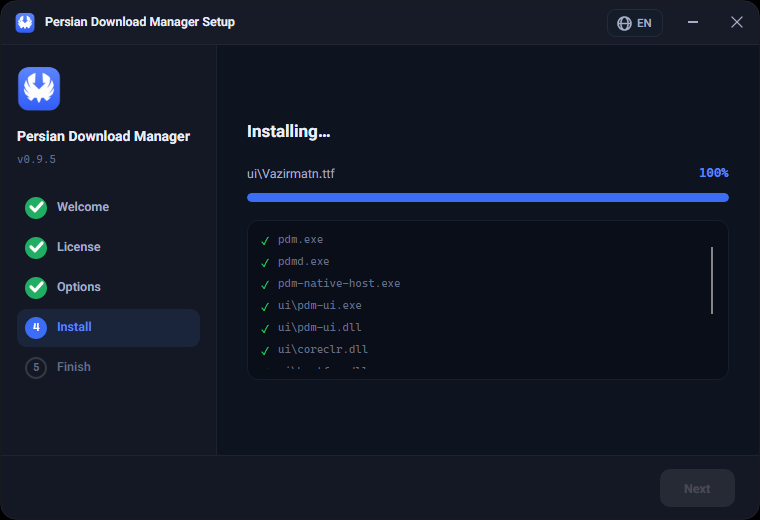Select the ui\pdm-ui.dll log entry
760x520 pixels.
(x=319, y=328)
